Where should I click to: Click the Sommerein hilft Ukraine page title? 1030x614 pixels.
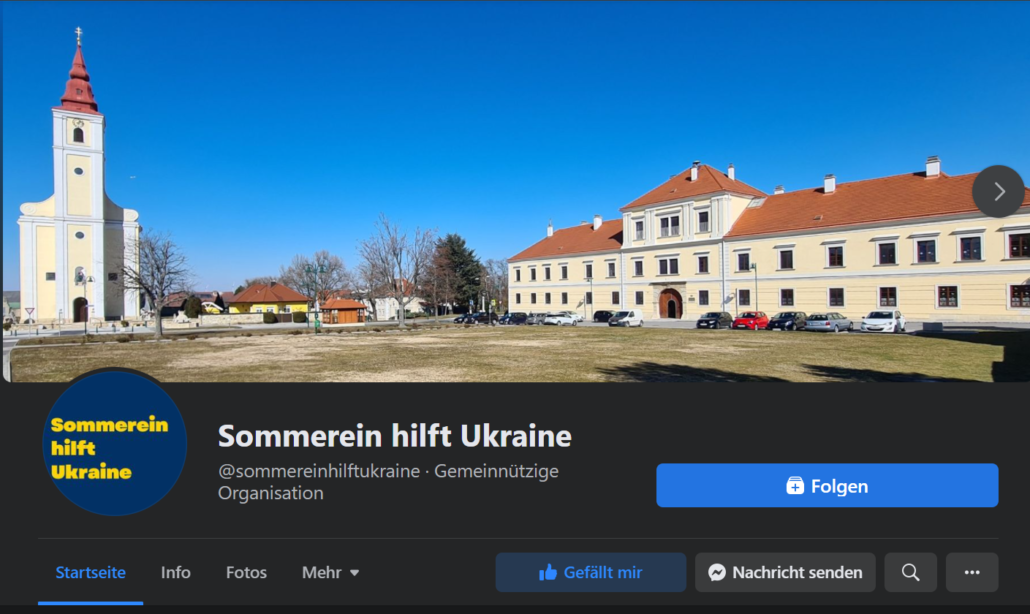tap(395, 436)
